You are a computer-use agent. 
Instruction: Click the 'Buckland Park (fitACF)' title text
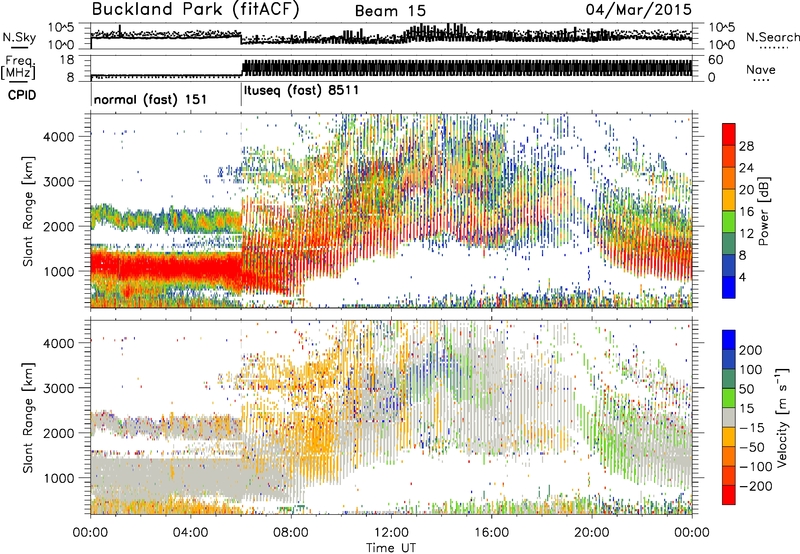pos(195,10)
